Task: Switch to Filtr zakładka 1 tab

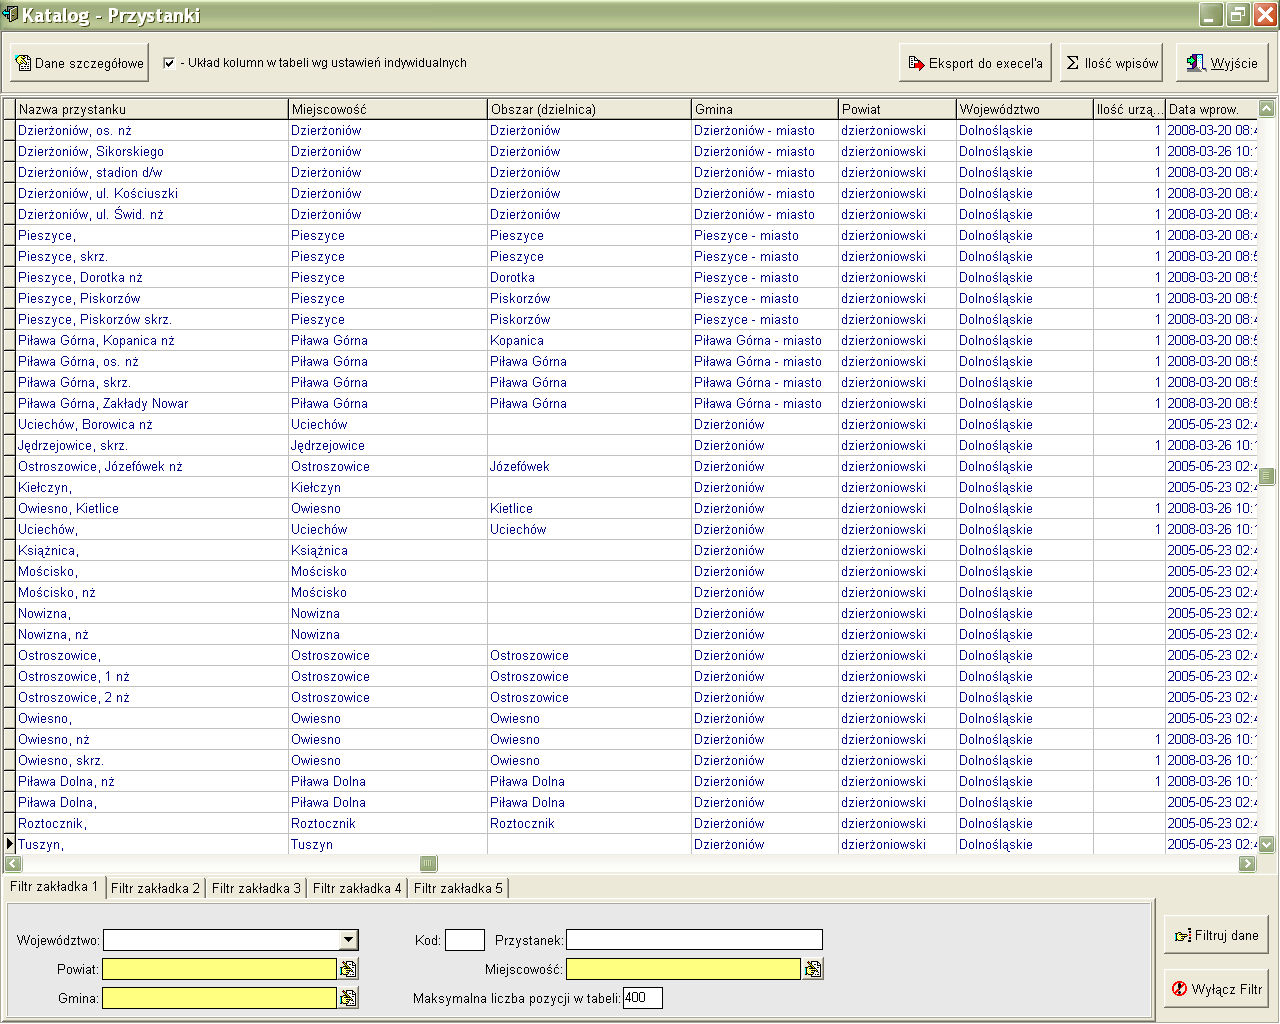Action: (54, 887)
